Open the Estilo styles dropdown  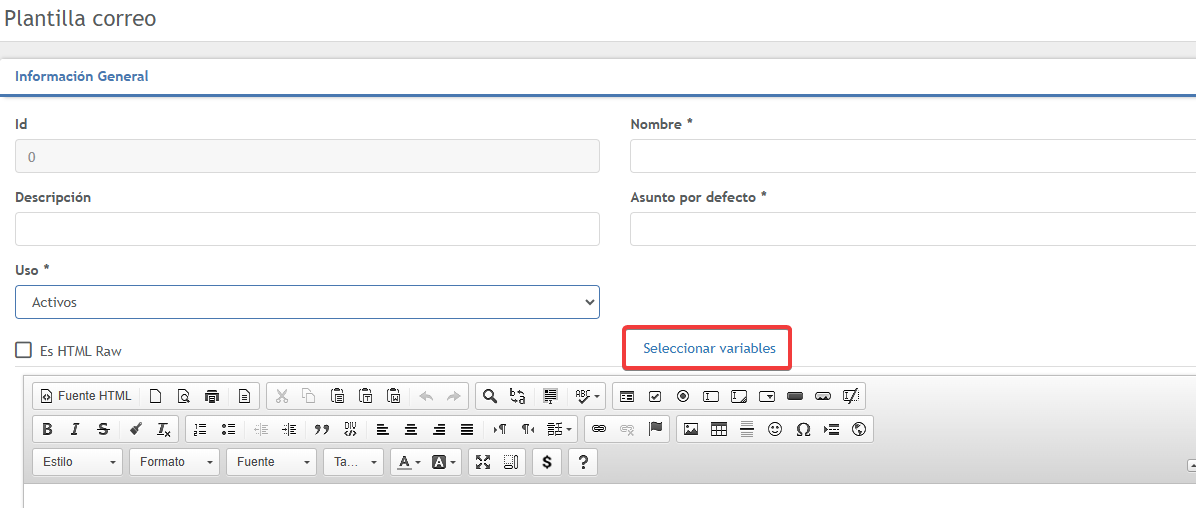click(x=78, y=462)
